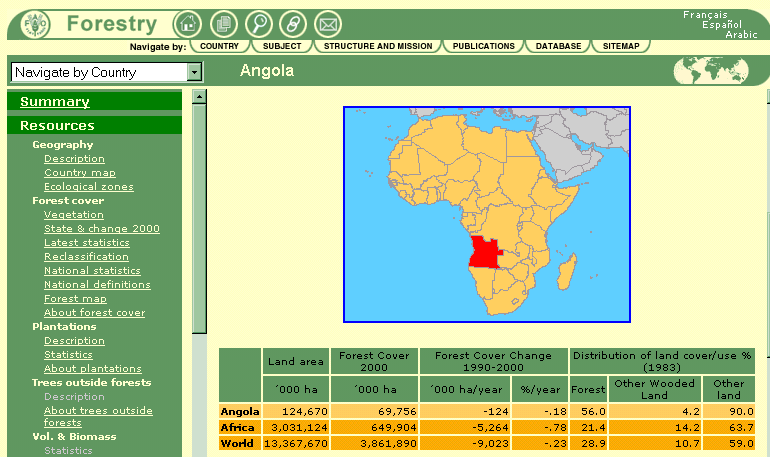Click the chain links icon
The height and width of the screenshot is (457, 770).
click(292, 25)
